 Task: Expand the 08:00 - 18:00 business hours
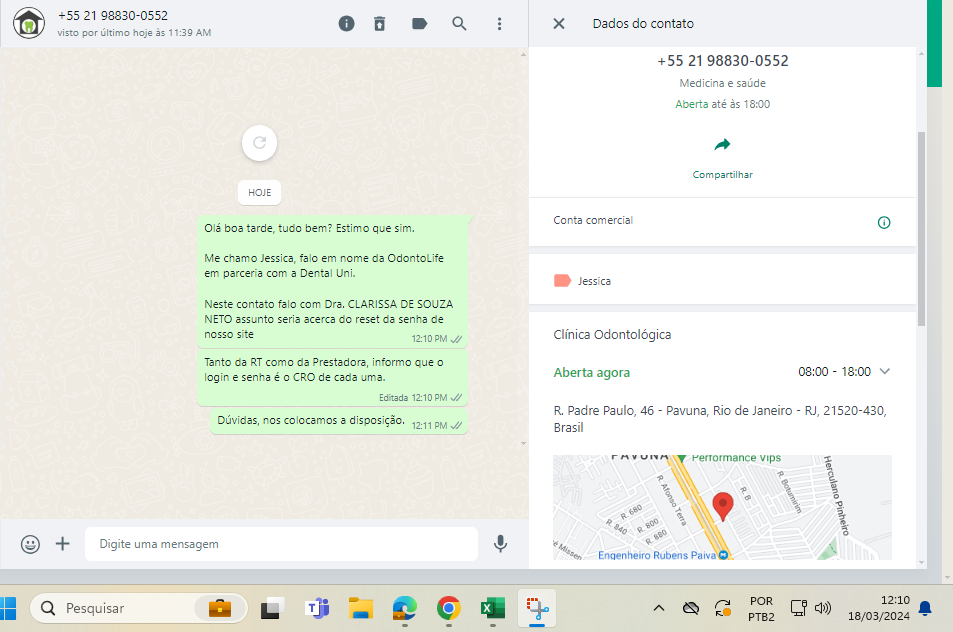pyautogui.click(x=884, y=372)
